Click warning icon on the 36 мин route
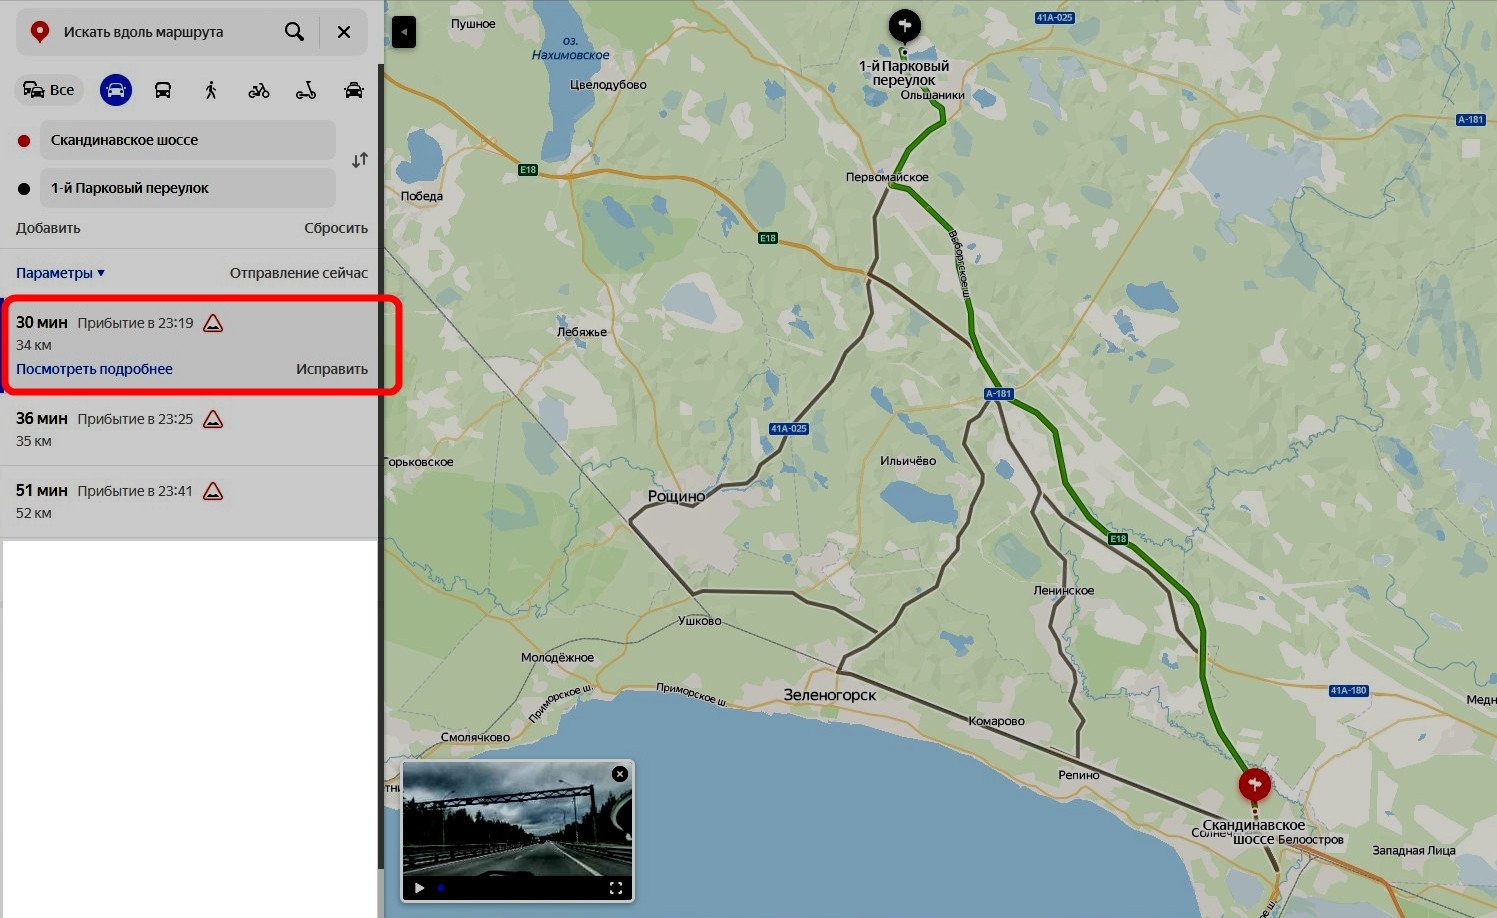 coord(213,419)
